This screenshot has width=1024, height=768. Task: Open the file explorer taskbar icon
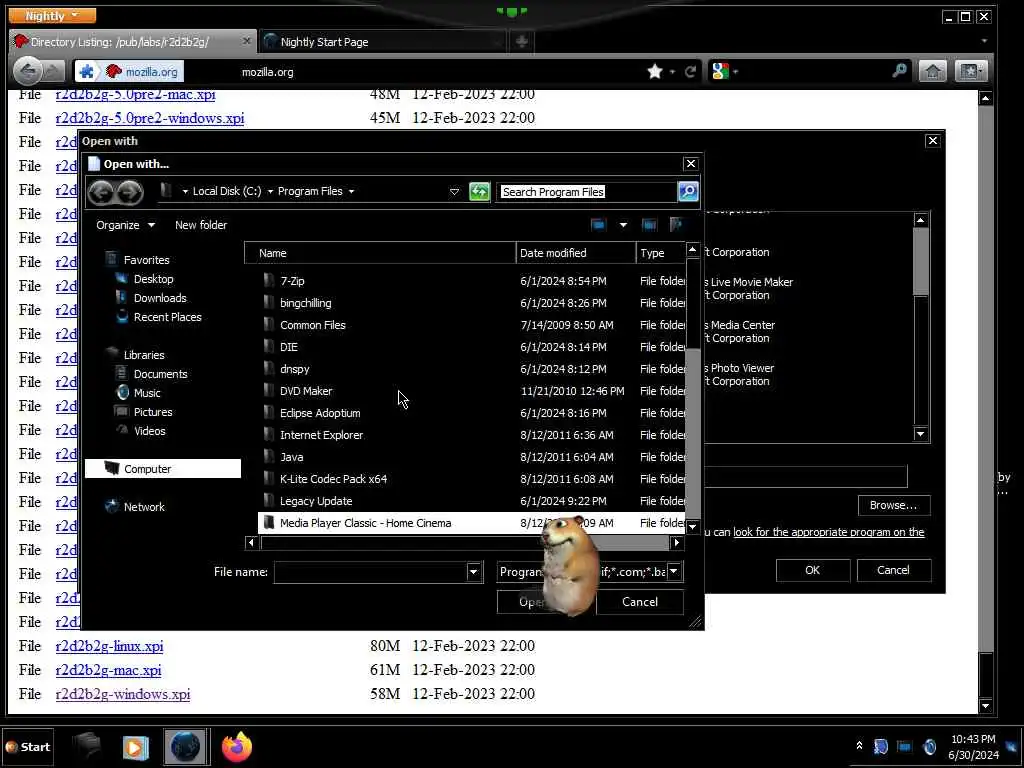point(86,746)
